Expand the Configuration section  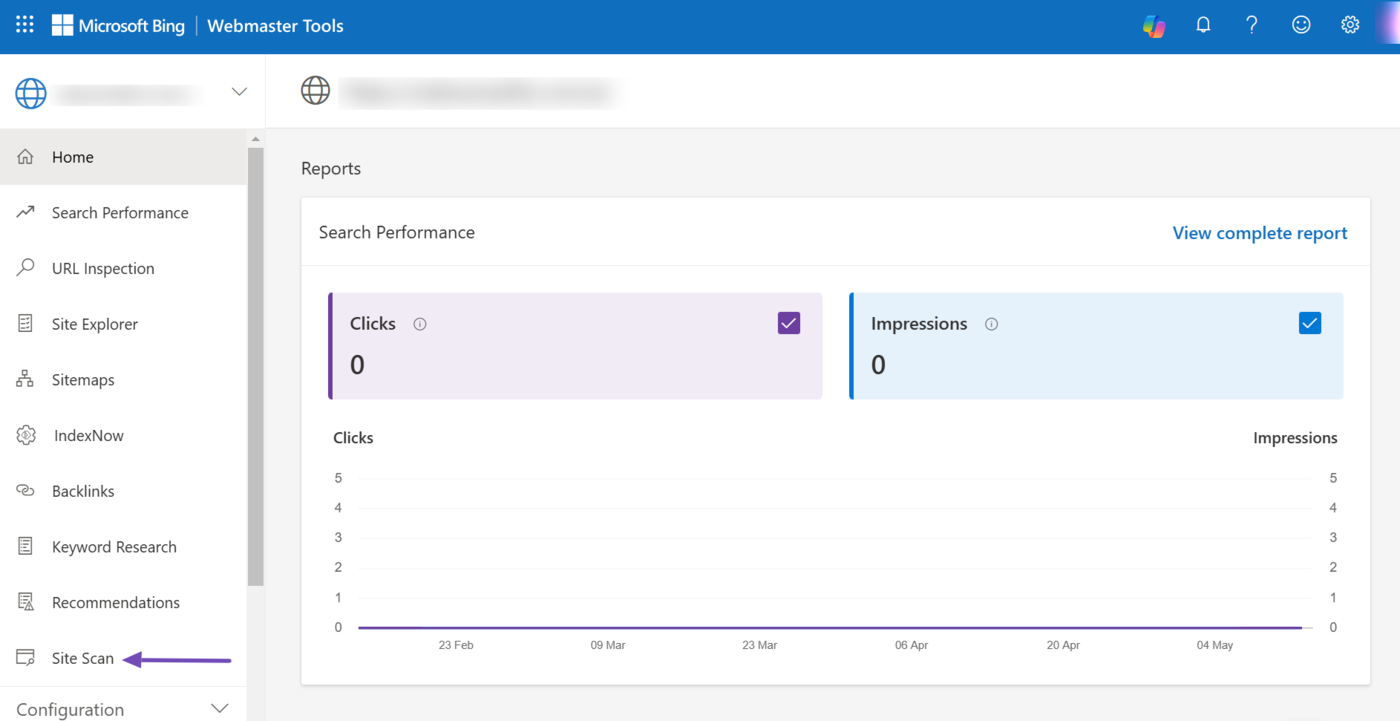220,709
